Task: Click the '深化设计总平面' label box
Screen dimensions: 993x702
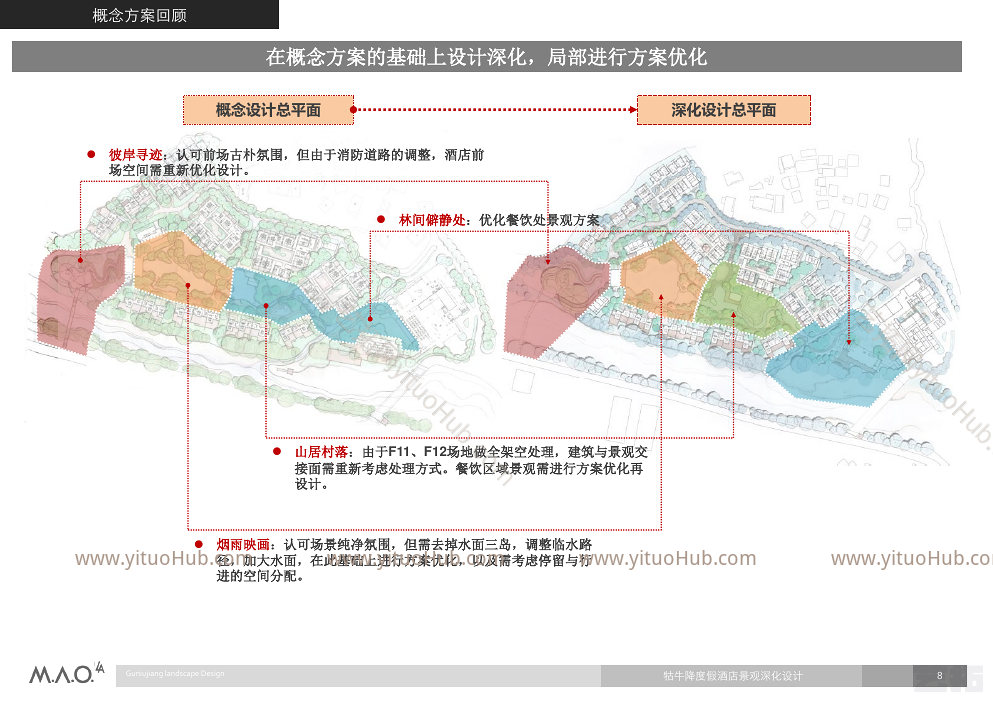Action: [724, 110]
